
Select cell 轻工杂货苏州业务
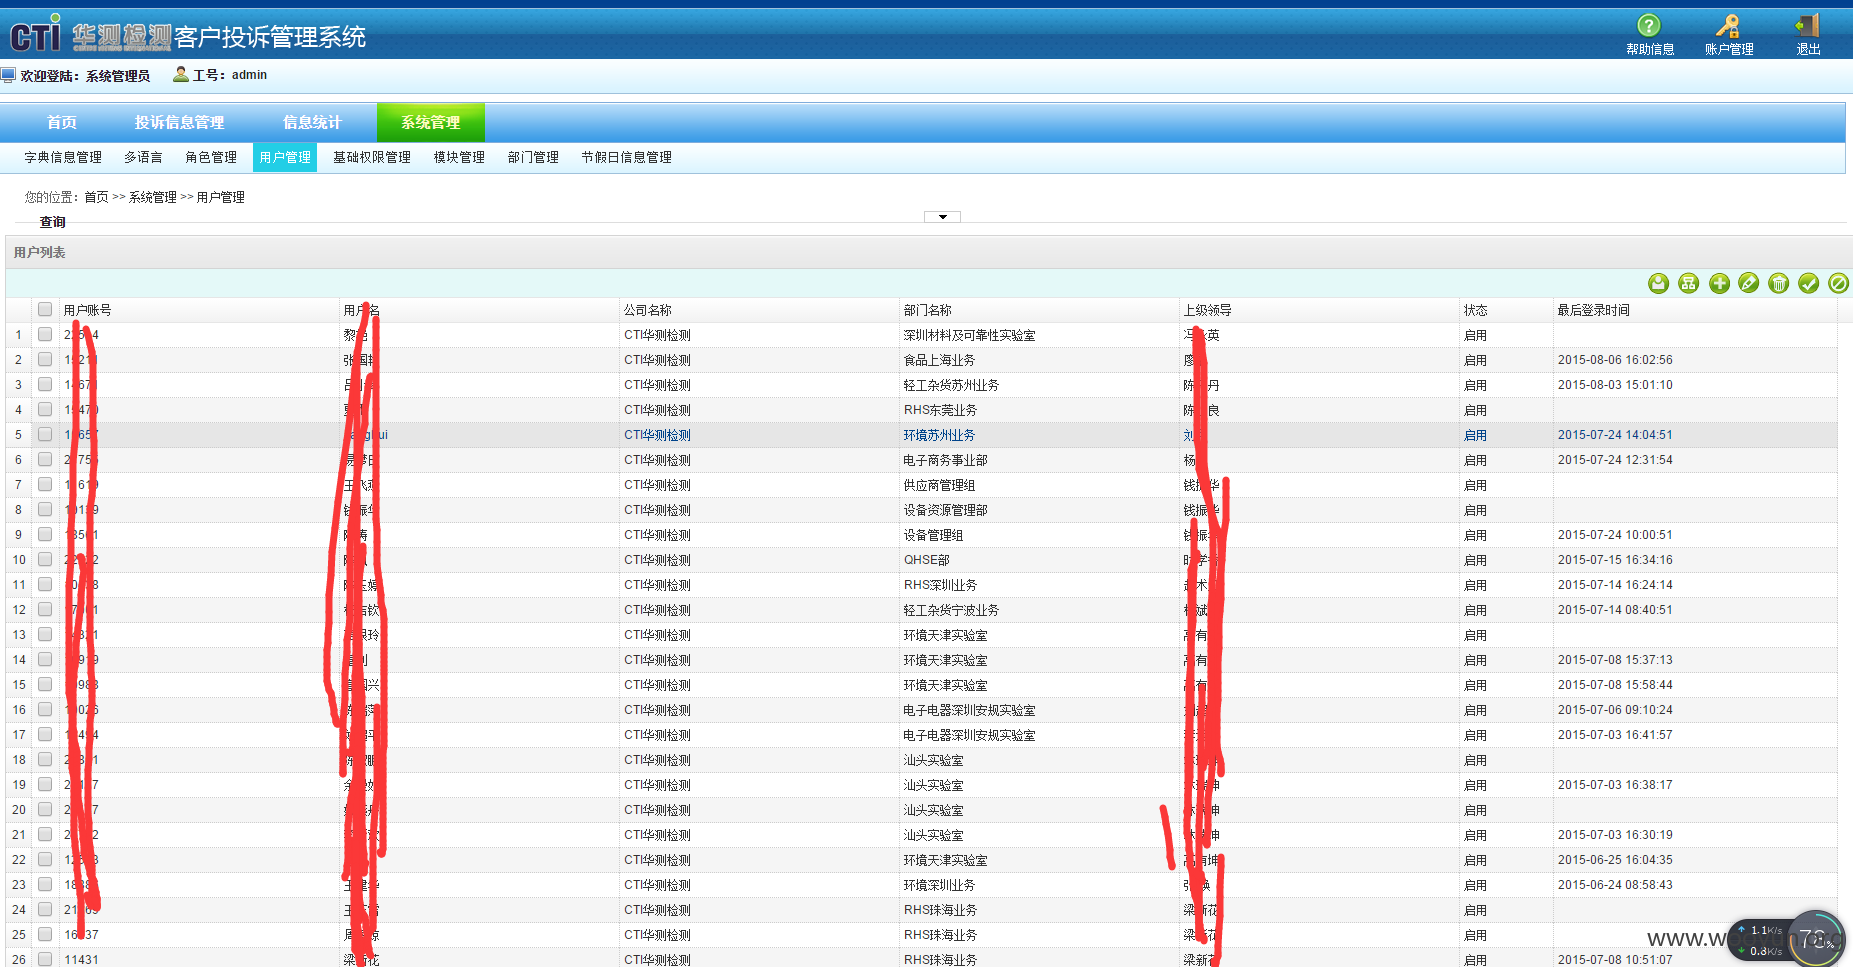coord(951,385)
